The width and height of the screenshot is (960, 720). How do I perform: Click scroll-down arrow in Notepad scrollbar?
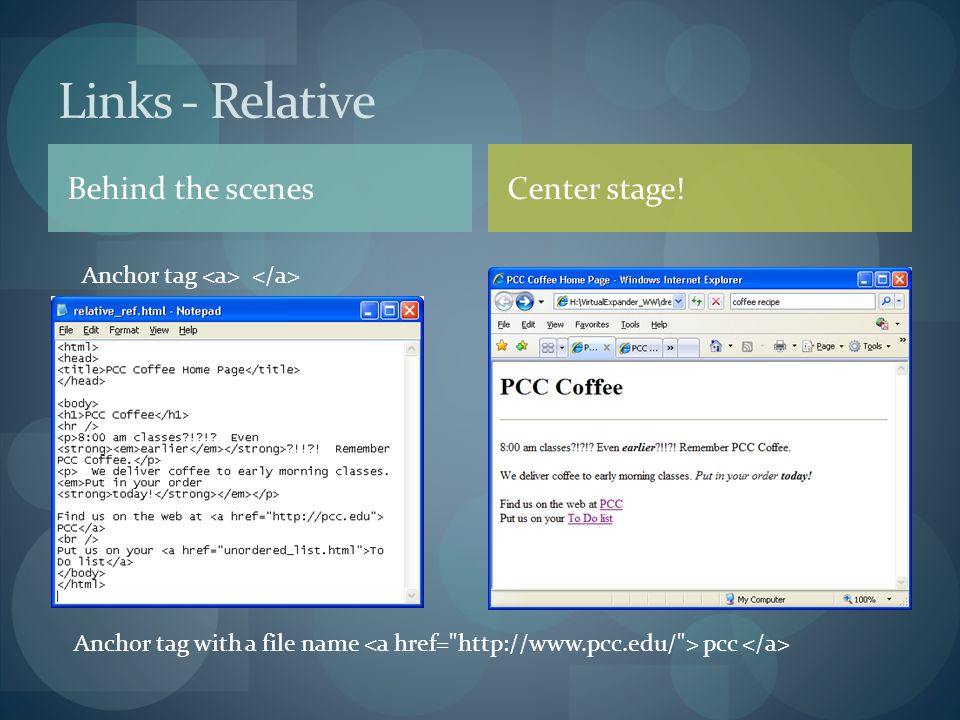411,595
